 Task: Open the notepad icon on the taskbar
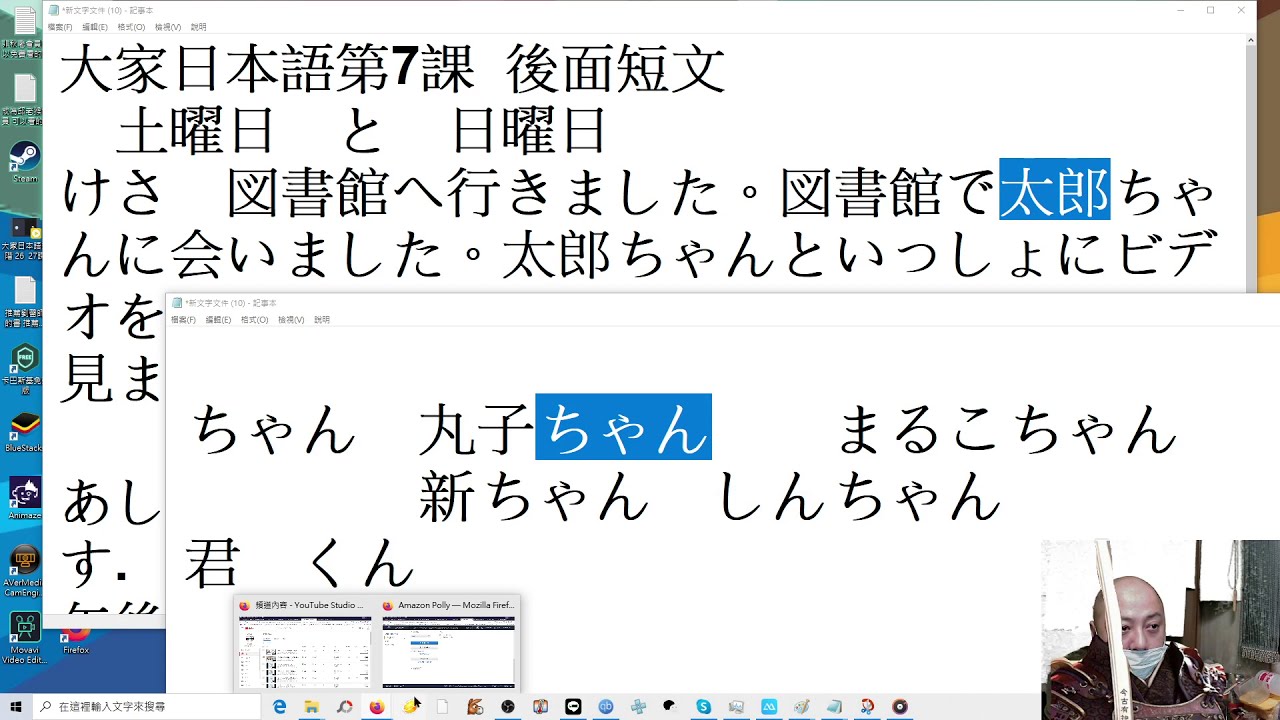pyautogui.click(x=834, y=707)
